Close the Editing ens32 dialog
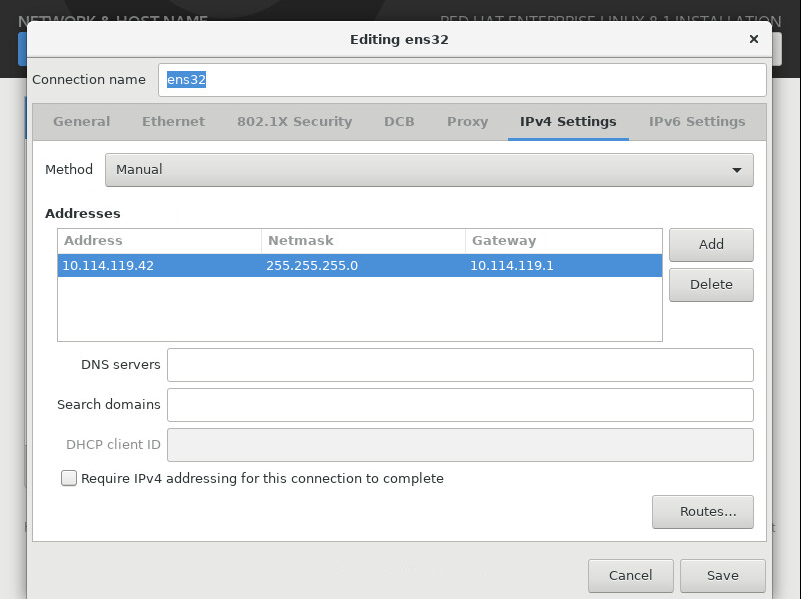Screen dimensions: 801x599 tap(753, 39)
